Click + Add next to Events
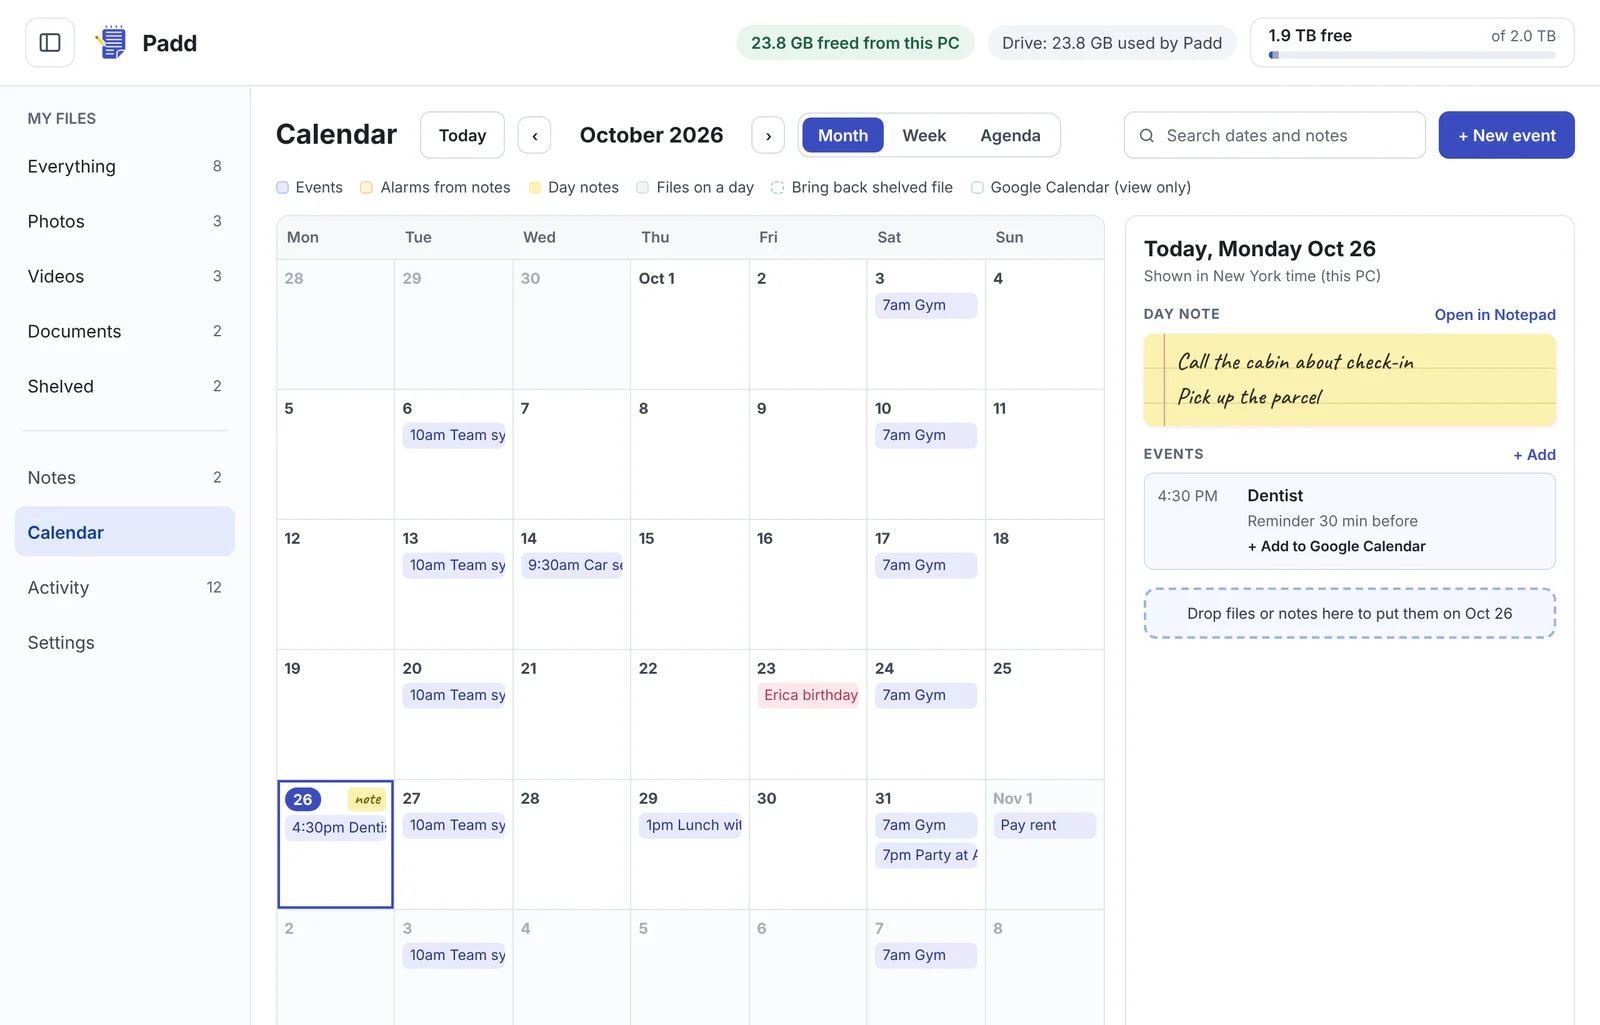Image resolution: width=1600 pixels, height=1025 pixels. point(1534,455)
